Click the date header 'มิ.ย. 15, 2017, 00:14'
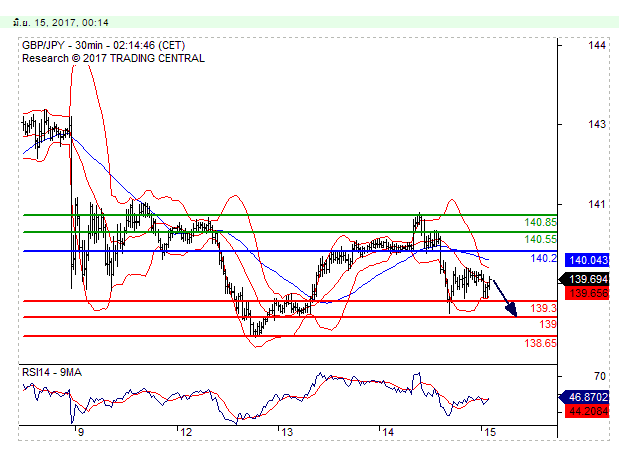619x452 pixels. tap(60, 23)
